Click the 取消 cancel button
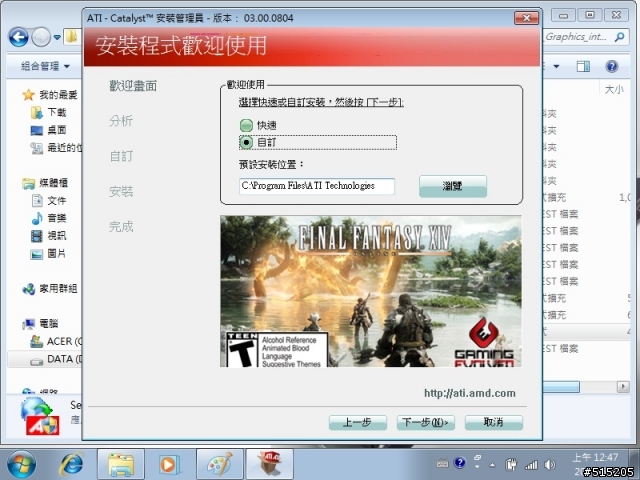Screen dimensions: 640x480 [493, 422]
